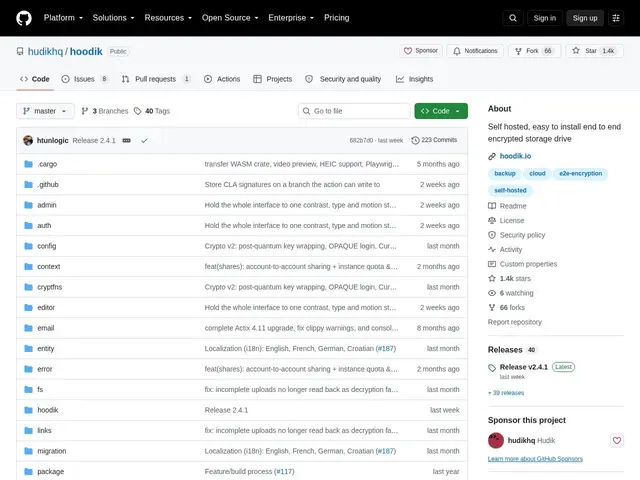Image resolution: width=640 pixels, height=480 pixels.
Task: View the 223 Commits history
Action: tap(434, 140)
